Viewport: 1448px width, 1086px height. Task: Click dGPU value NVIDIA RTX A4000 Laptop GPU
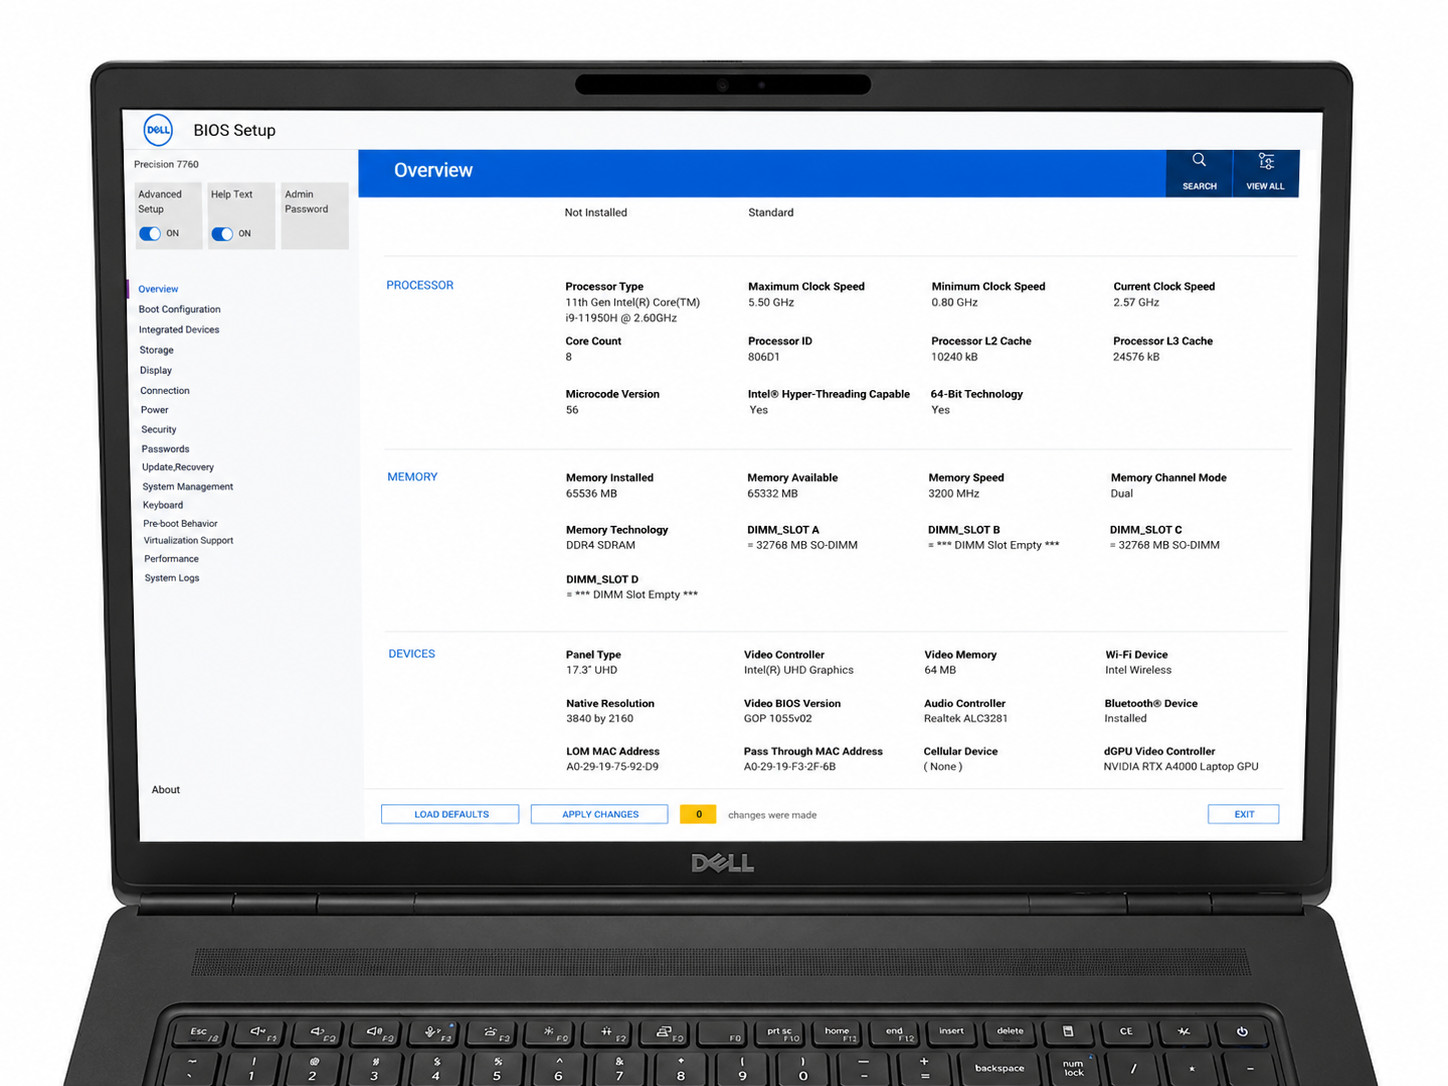1181,767
